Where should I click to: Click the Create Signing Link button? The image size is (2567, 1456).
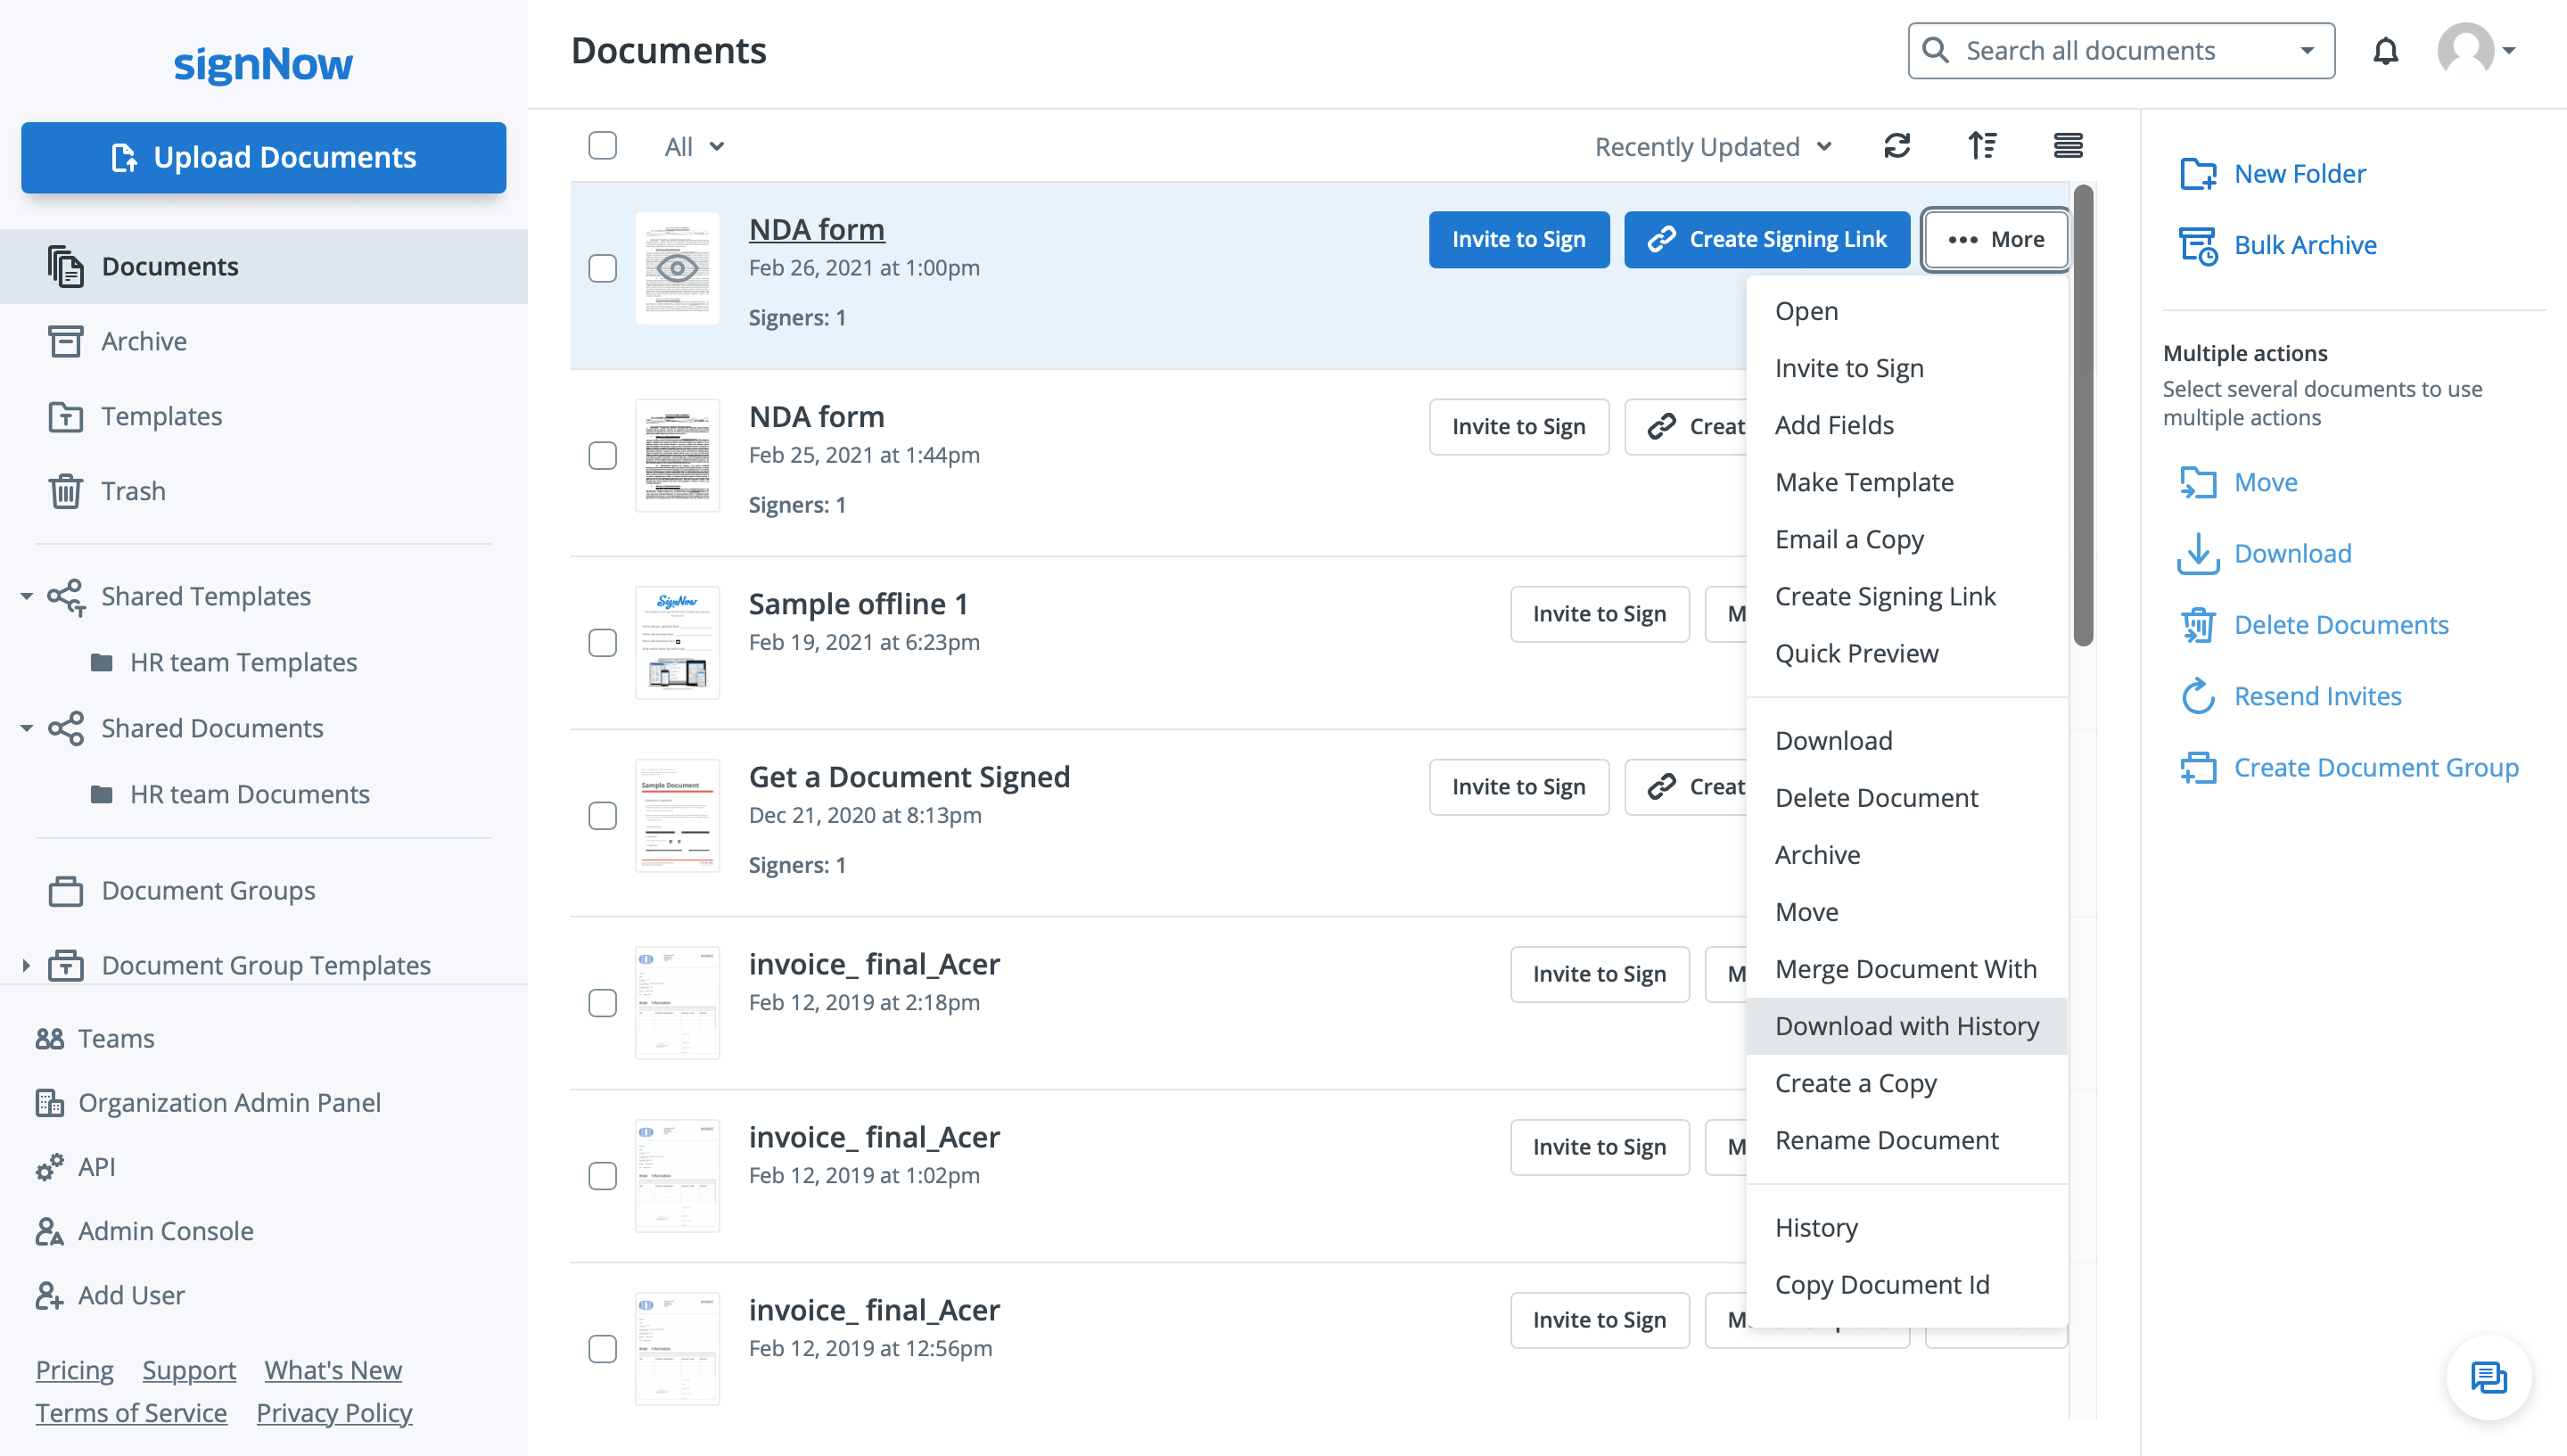tap(1766, 238)
